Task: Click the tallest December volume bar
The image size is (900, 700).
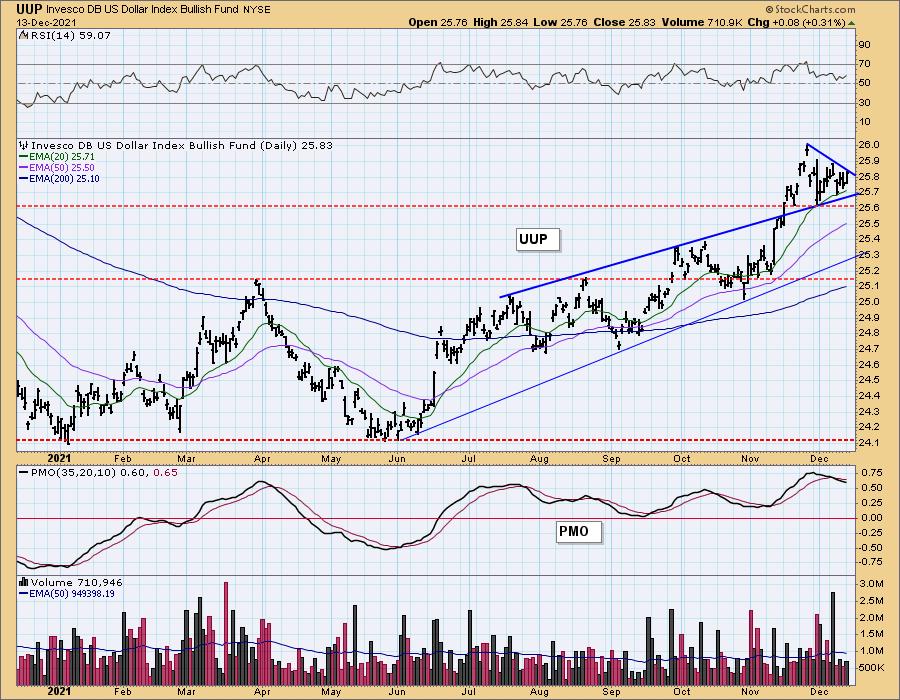Action: [833, 639]
